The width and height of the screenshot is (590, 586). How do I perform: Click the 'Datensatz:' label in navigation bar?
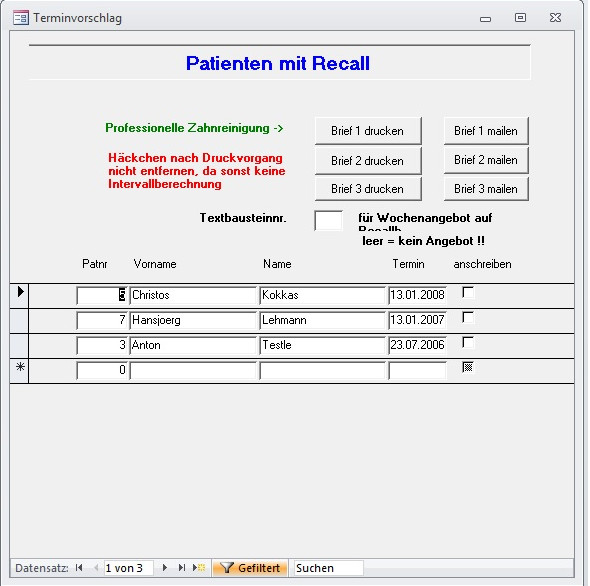pos(42,568)
